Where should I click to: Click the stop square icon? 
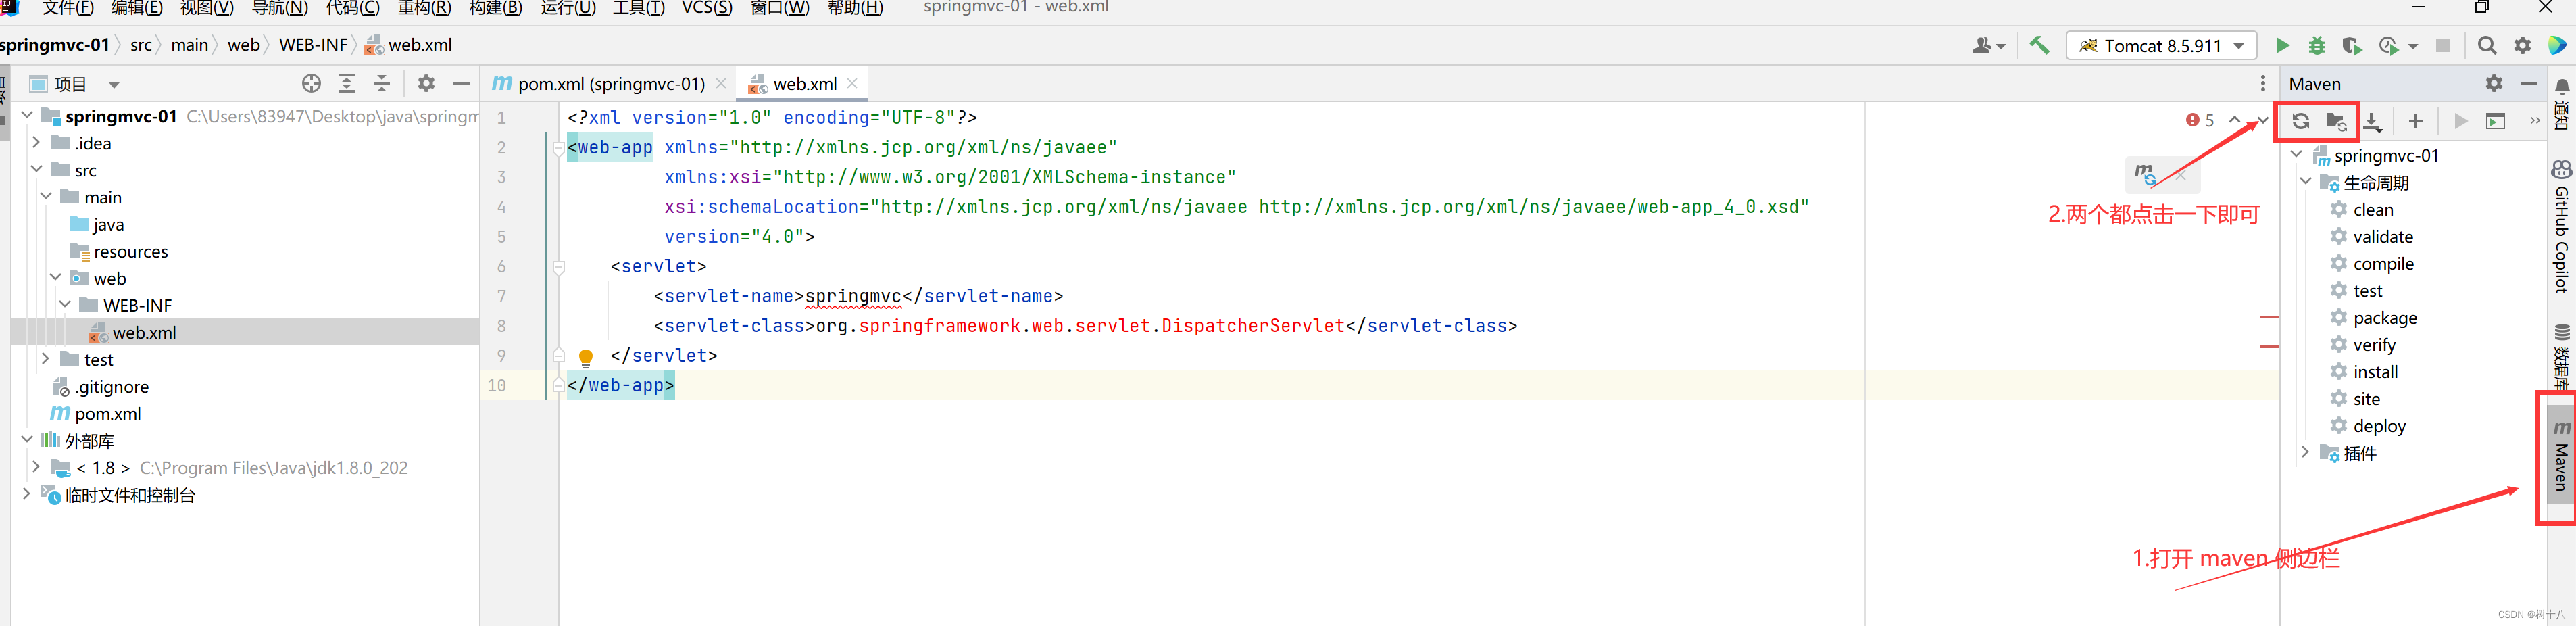coord(2442,45)
